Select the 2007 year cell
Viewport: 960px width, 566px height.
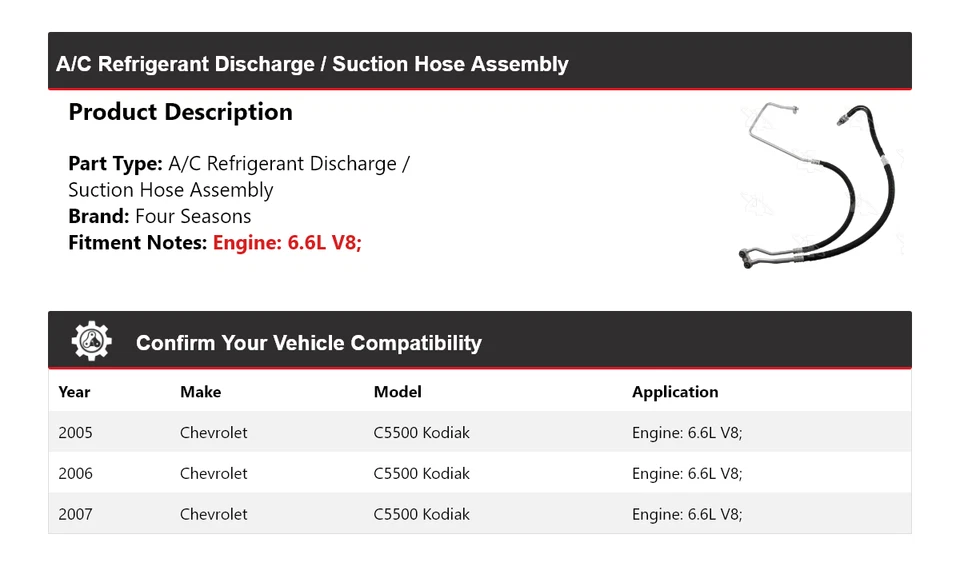pyautogui.click(x=75, y=514)
